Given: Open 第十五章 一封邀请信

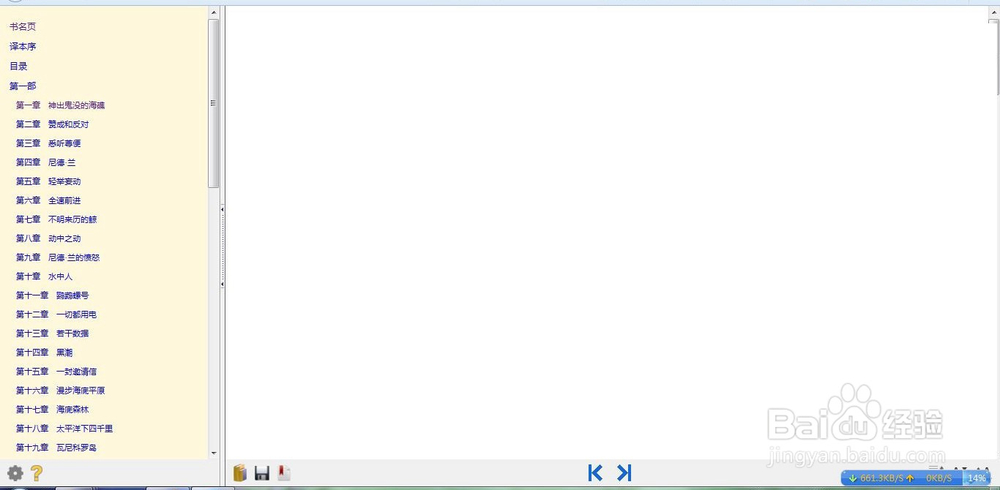Looking at the screenshot, I should tap(57, 372).
